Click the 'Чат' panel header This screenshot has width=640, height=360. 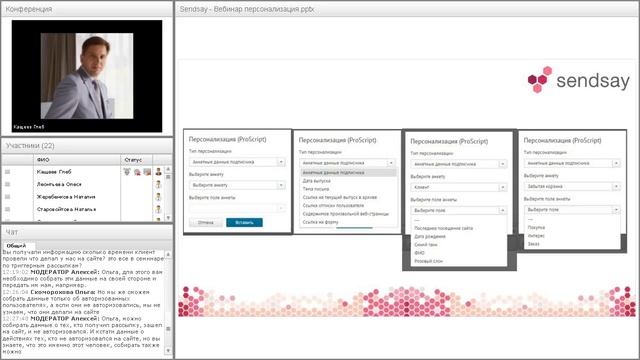coord(87,232)
